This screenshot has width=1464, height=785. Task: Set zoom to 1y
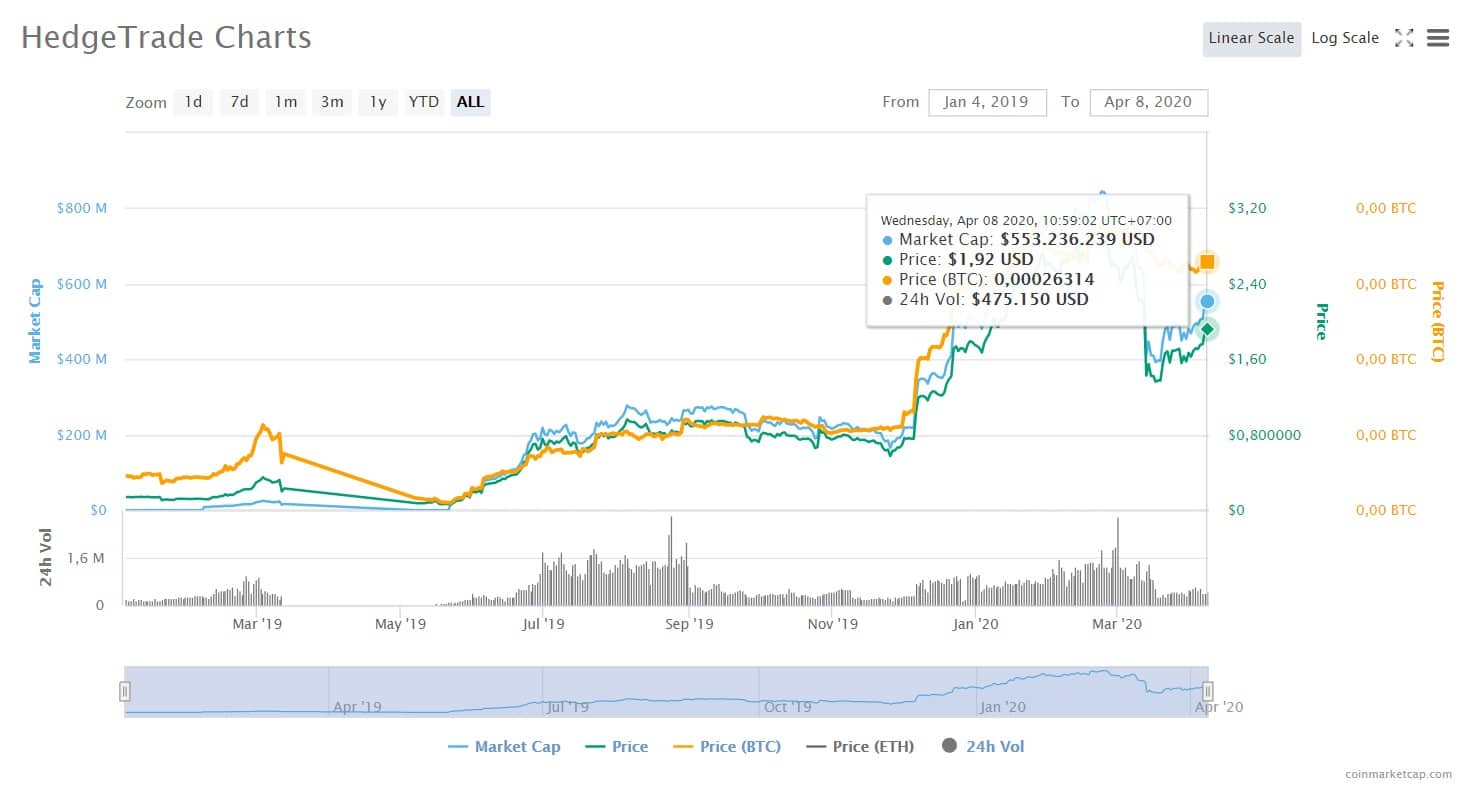click(378, 102)
